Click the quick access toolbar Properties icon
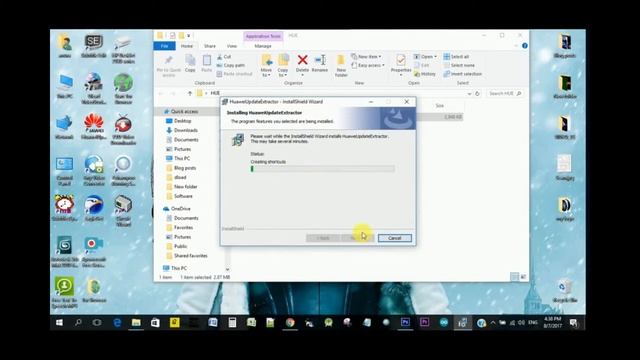The image size is (640, 360). click(x=172, y=36)
